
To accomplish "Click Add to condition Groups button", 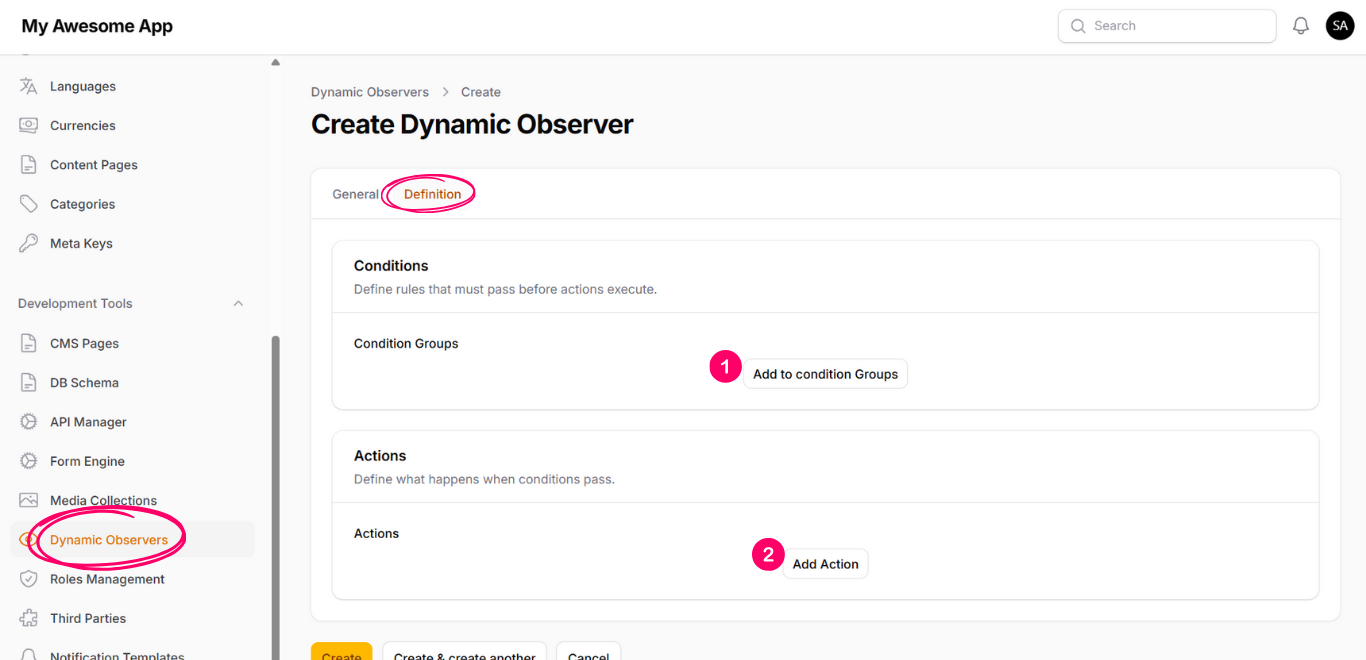I will 825,374.
